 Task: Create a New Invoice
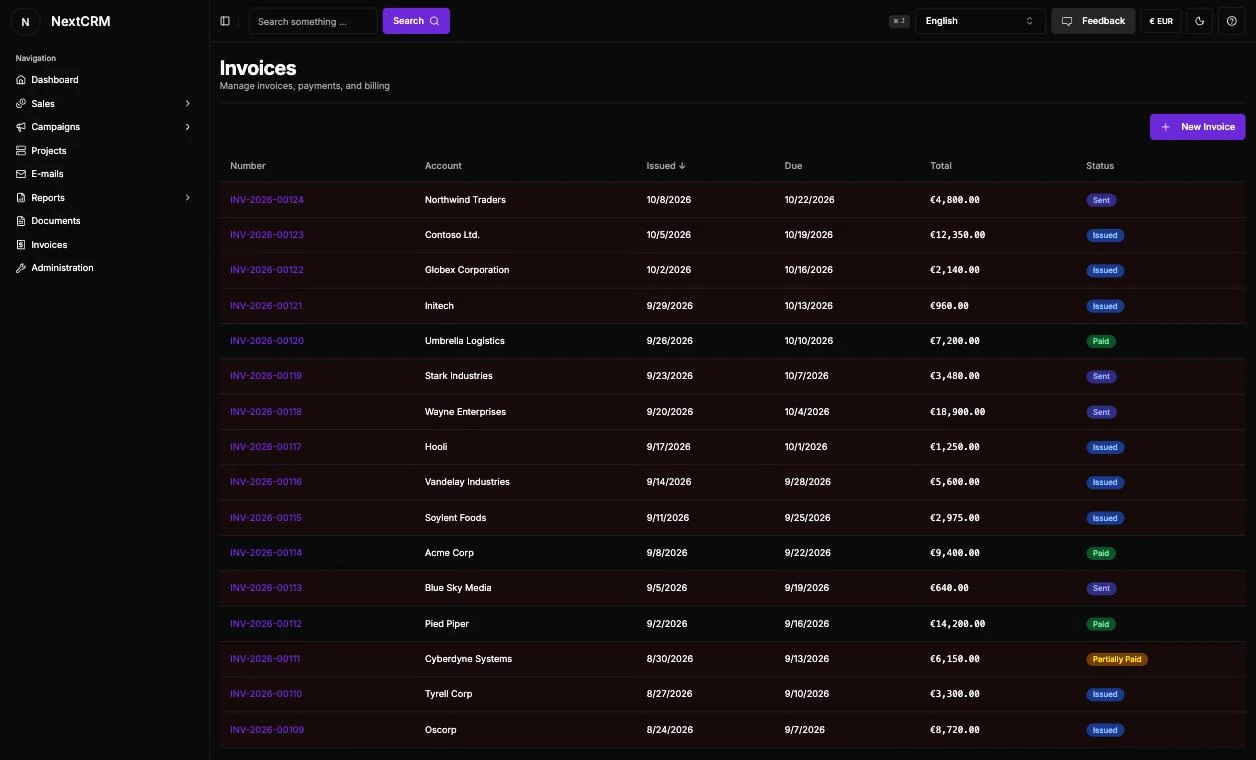pyautogui.click(x=1197, y=127)
